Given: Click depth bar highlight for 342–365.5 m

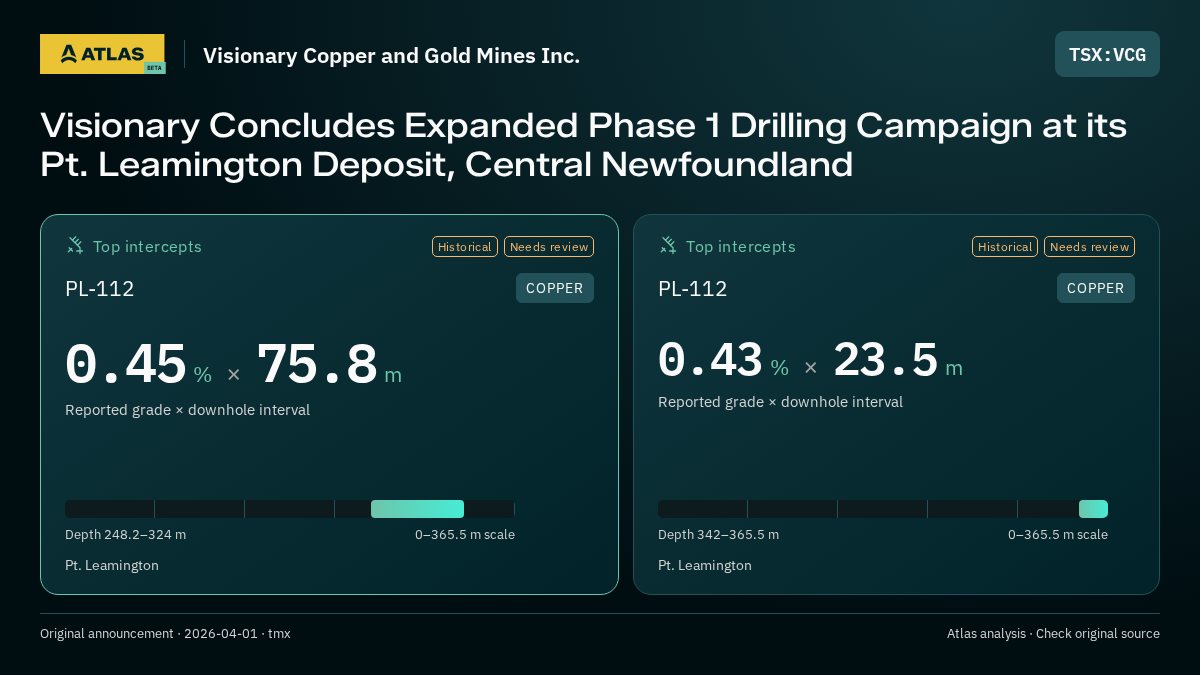Looking at the screenshot, I should coord(1093,509).
